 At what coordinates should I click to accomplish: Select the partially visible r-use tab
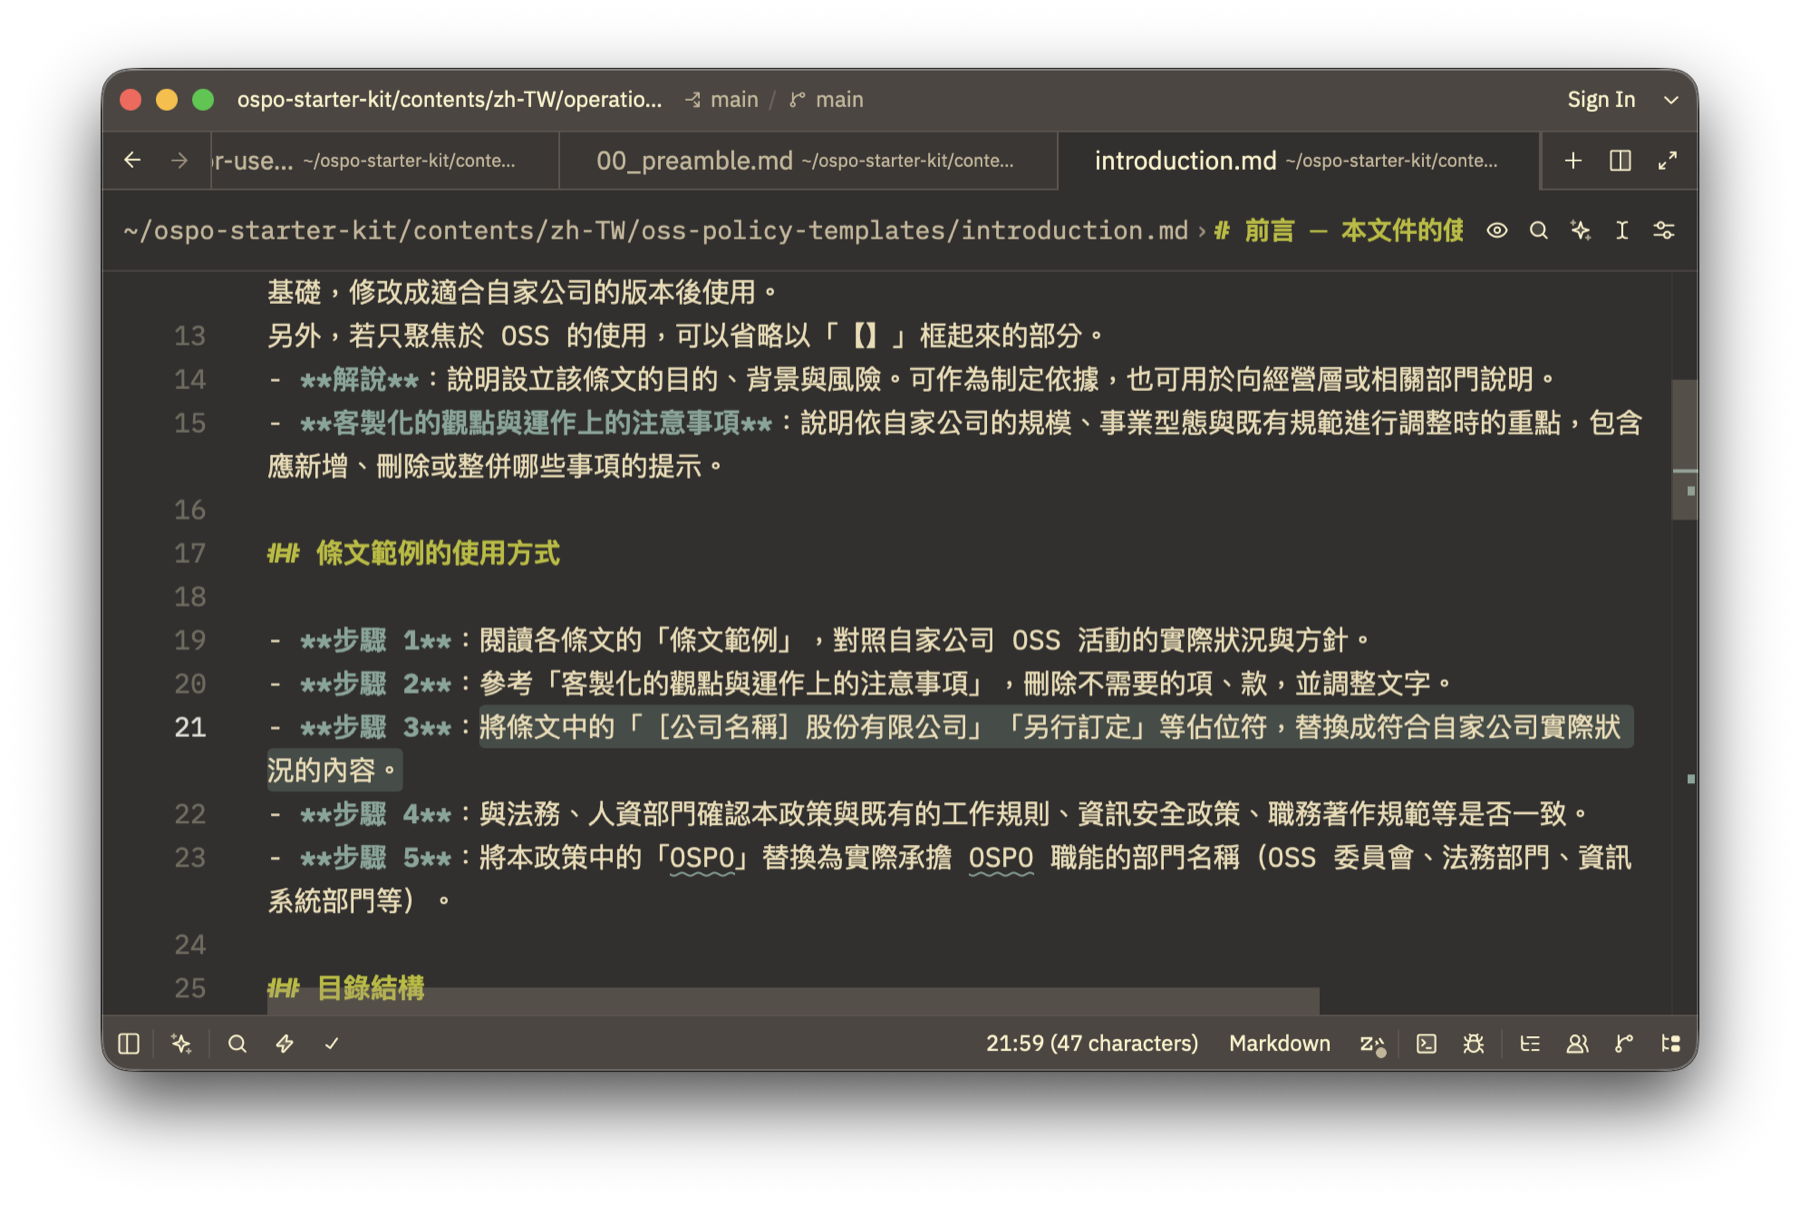[x=385, y=160]
